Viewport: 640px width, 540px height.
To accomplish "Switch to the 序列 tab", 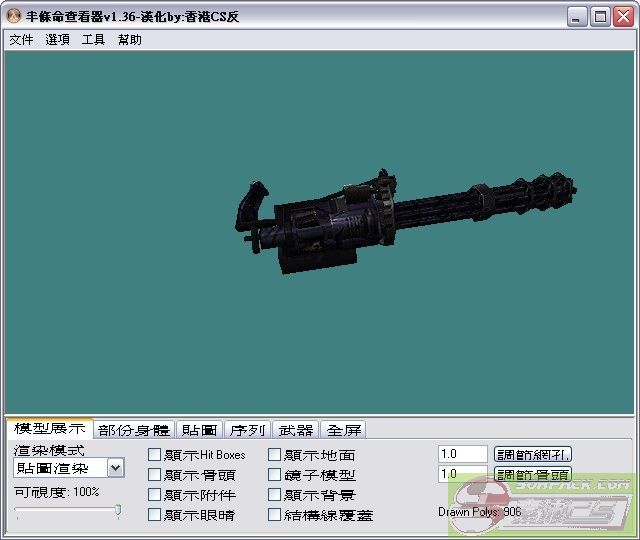I will click(247, 430).
